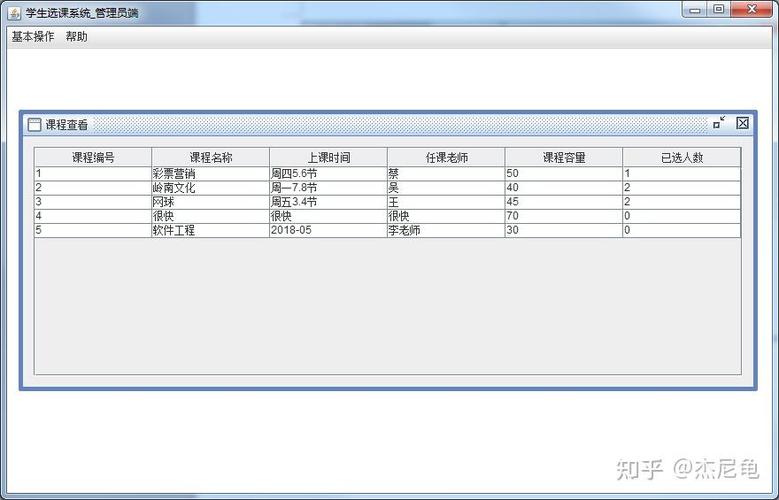Select the 很快 cell in 任课老师 column
The width and height of the screenshot is (779, 500).
click(x=446, y=216)
